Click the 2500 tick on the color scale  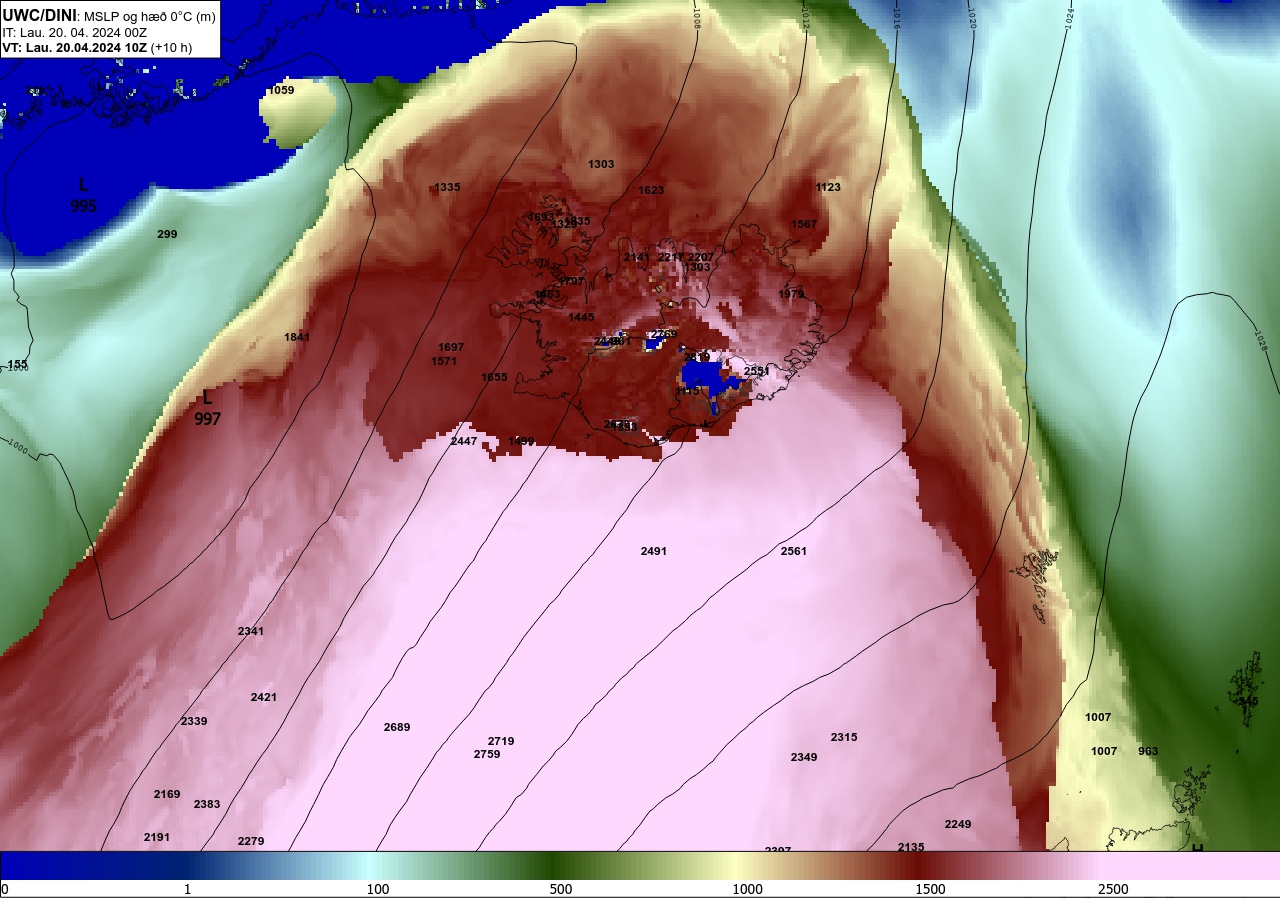1113,889
